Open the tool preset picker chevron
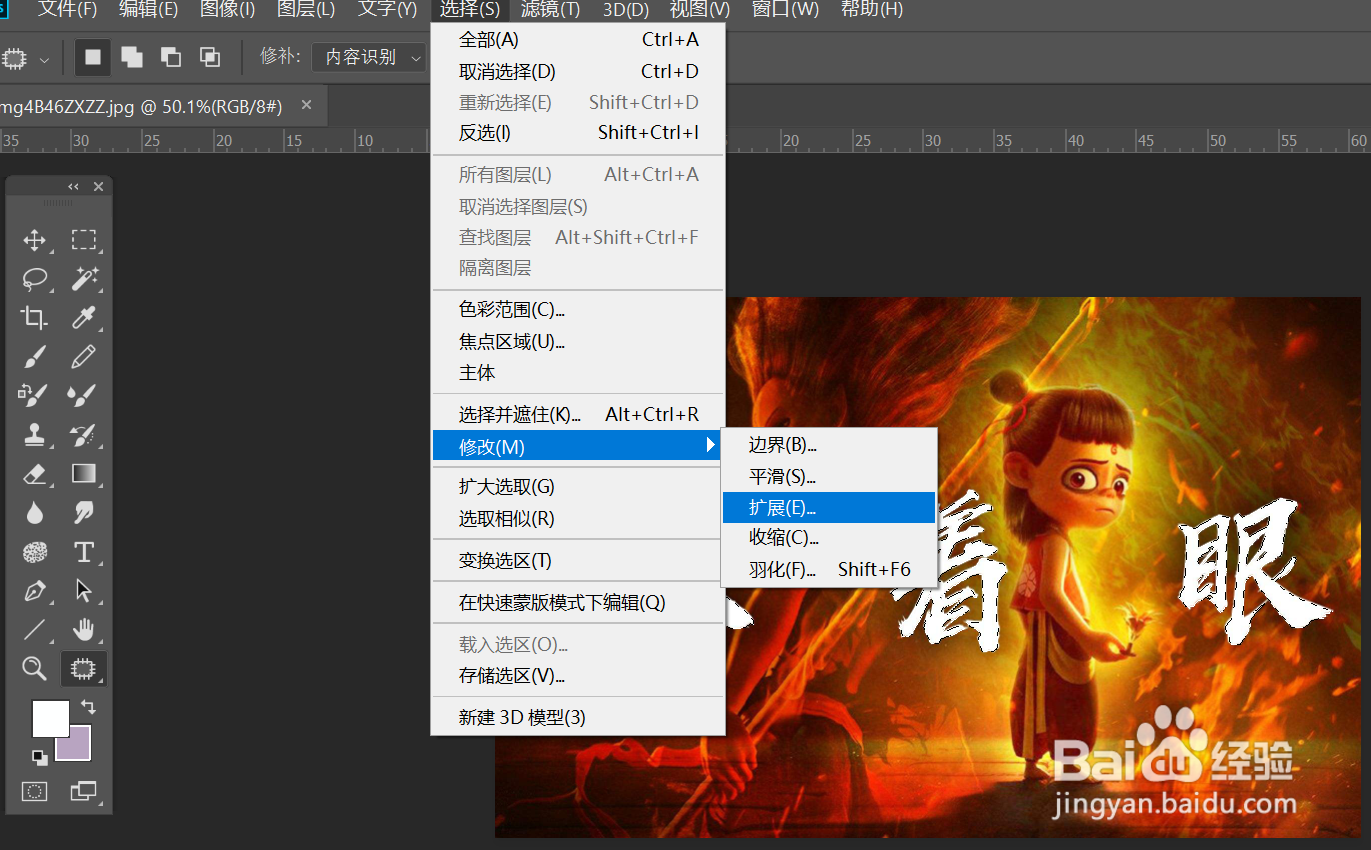1371x850 pixels. [44, 60]
